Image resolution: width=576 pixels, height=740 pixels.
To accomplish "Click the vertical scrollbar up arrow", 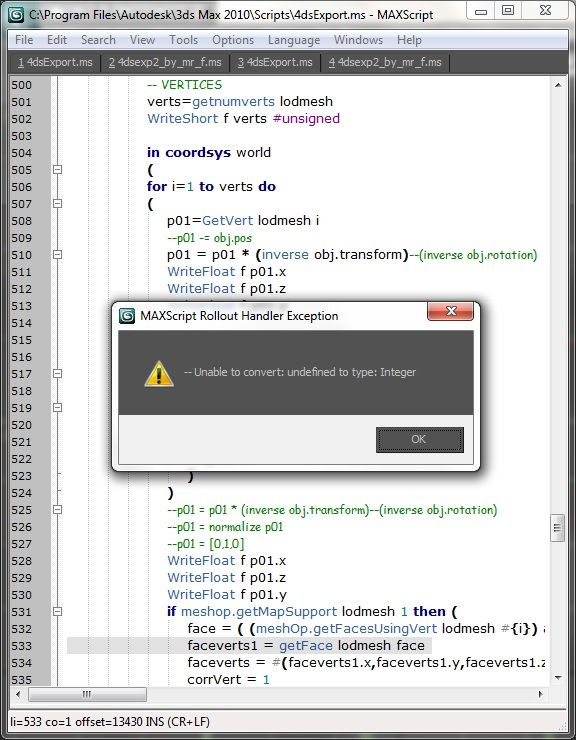I will click(x=558, y=85).
